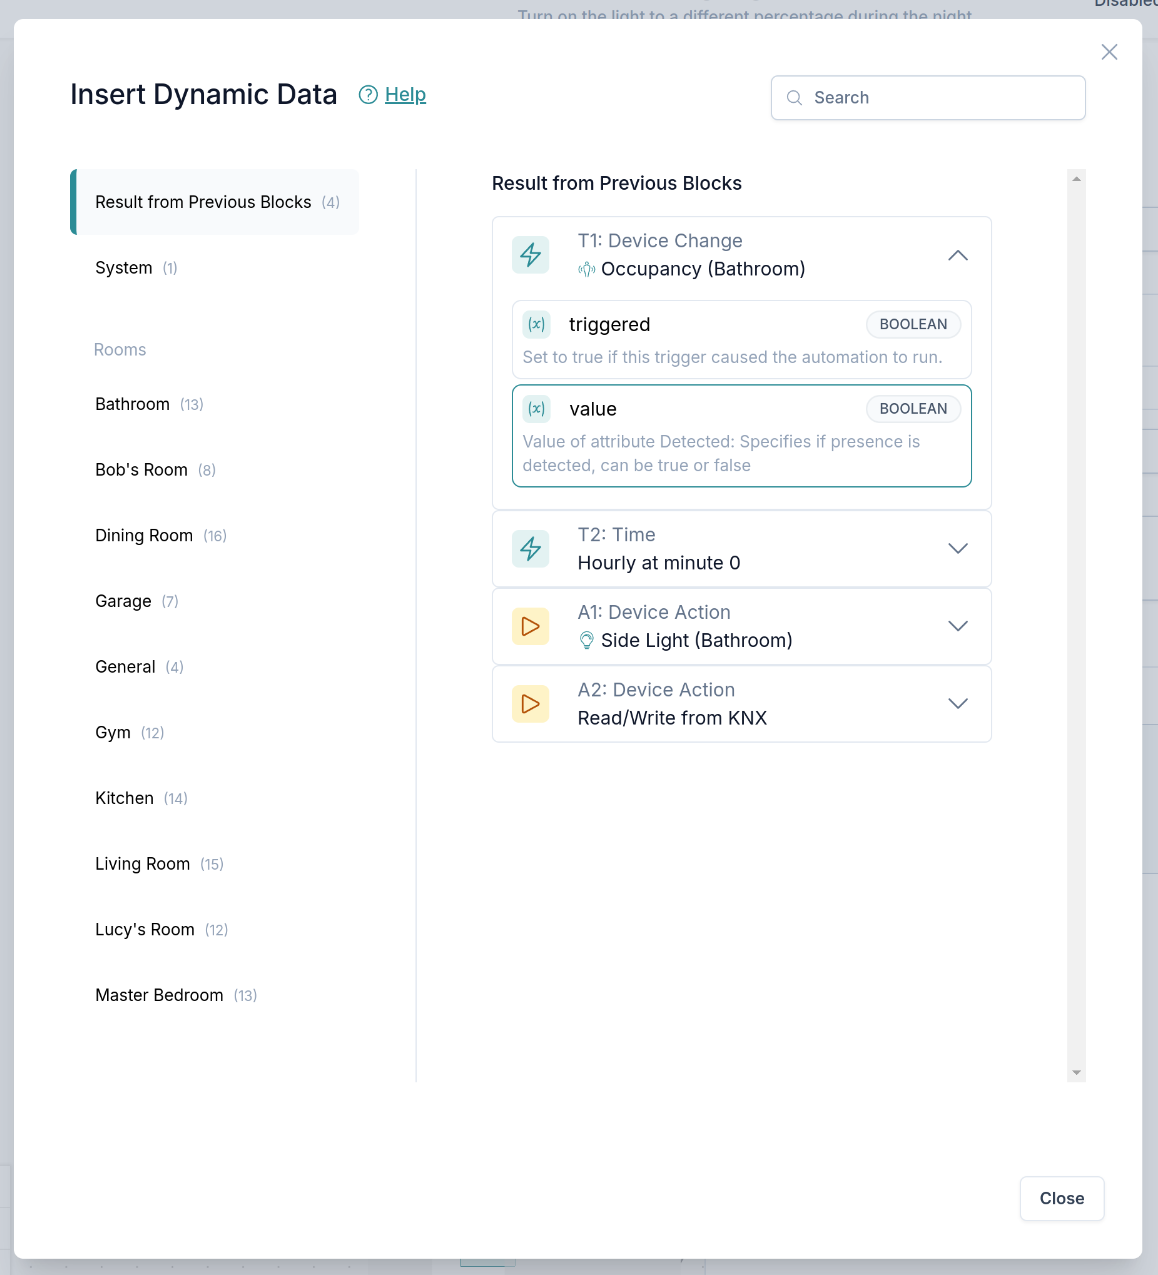Viewport: 1158px width, 1275px height.
Task: Collapse the T1 Device Change block
Action: click(x=957, y=255)
